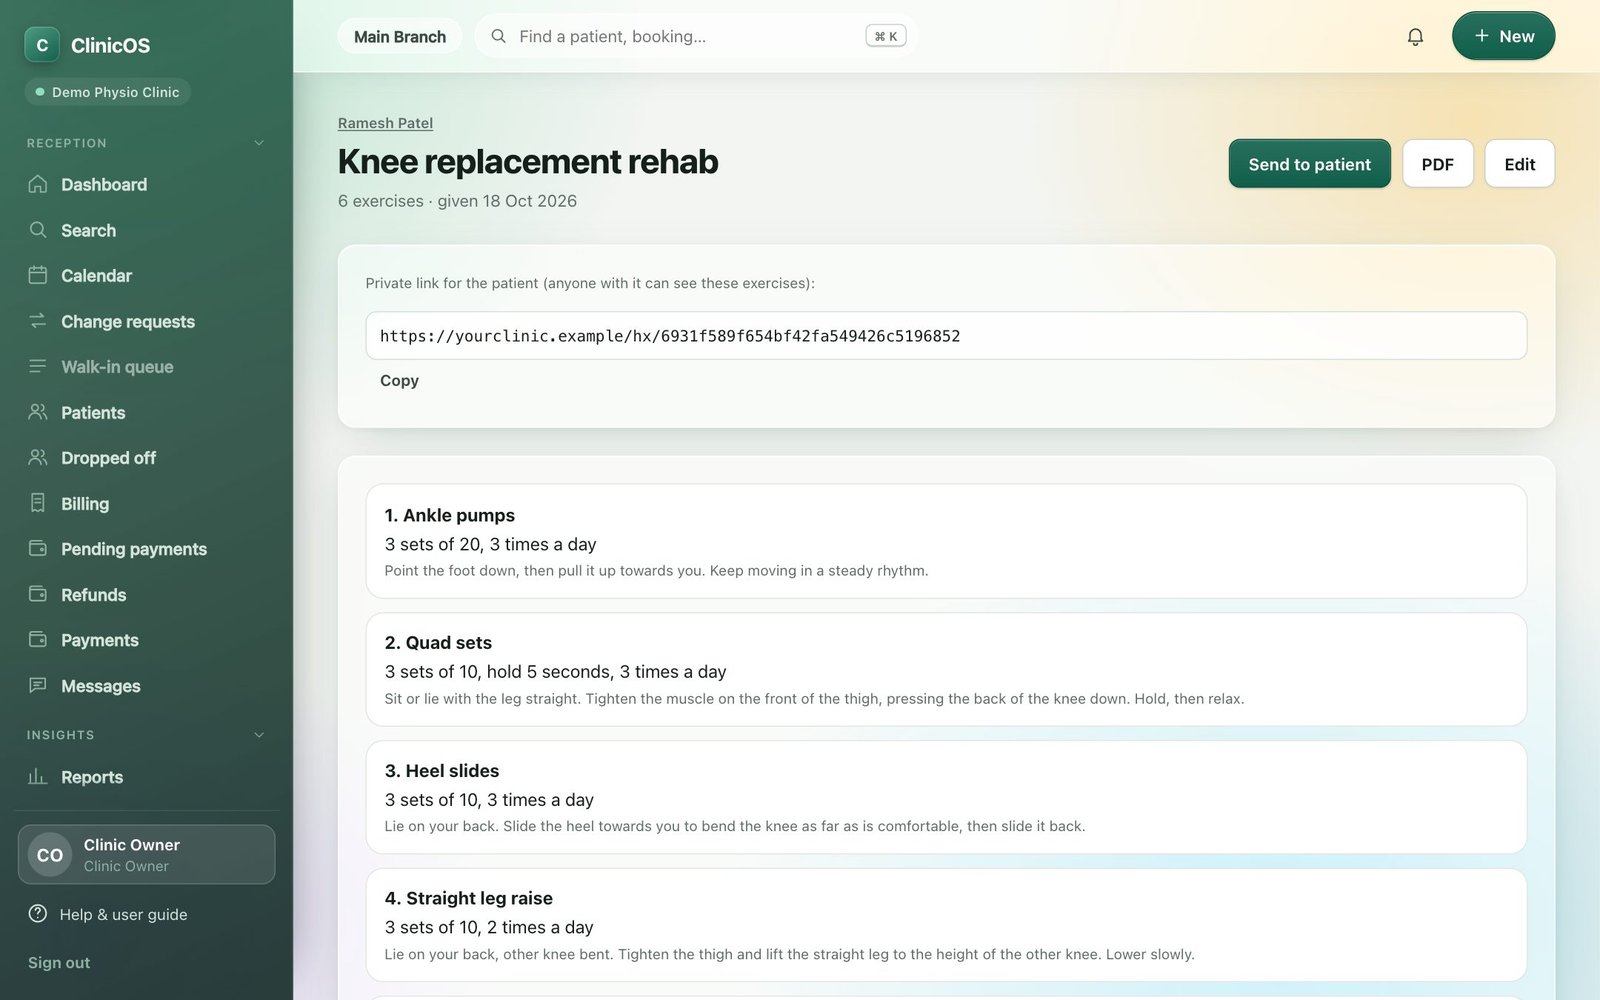
Task: Click Sign out in the sidebar
Action: 59,962
